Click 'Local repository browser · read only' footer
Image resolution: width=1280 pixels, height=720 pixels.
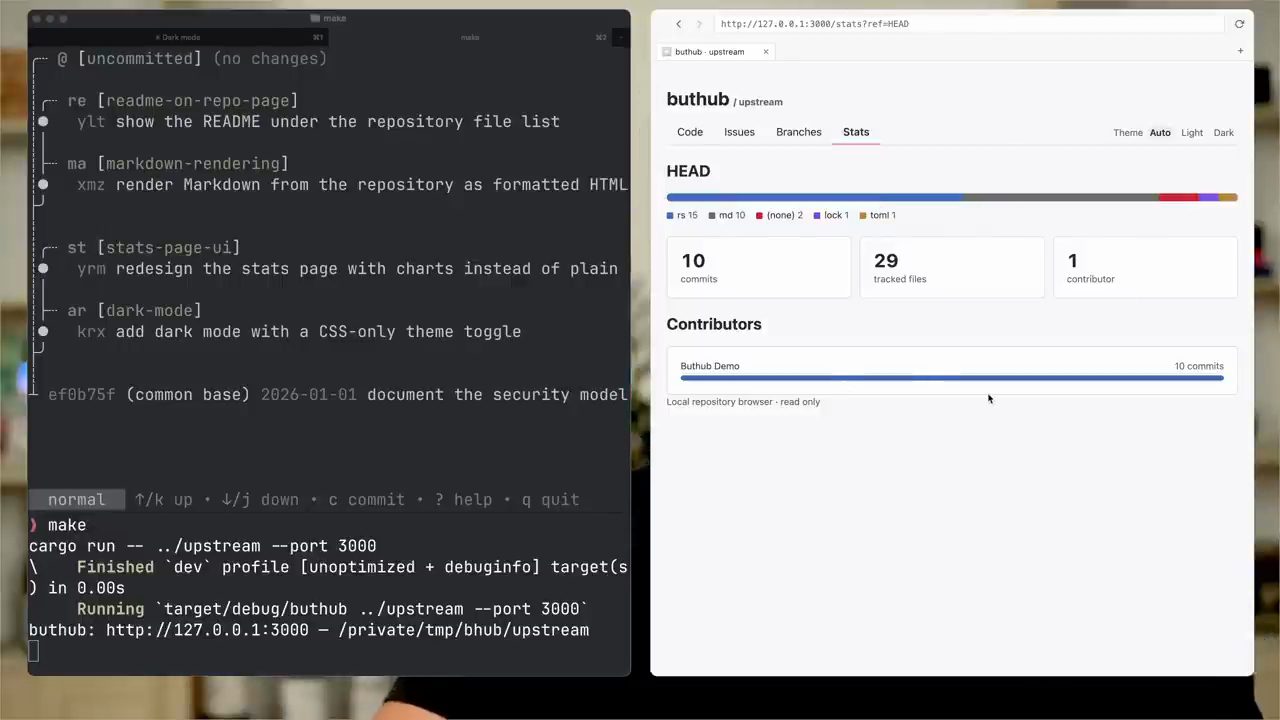pyautogui.click(x=743, y=402)
